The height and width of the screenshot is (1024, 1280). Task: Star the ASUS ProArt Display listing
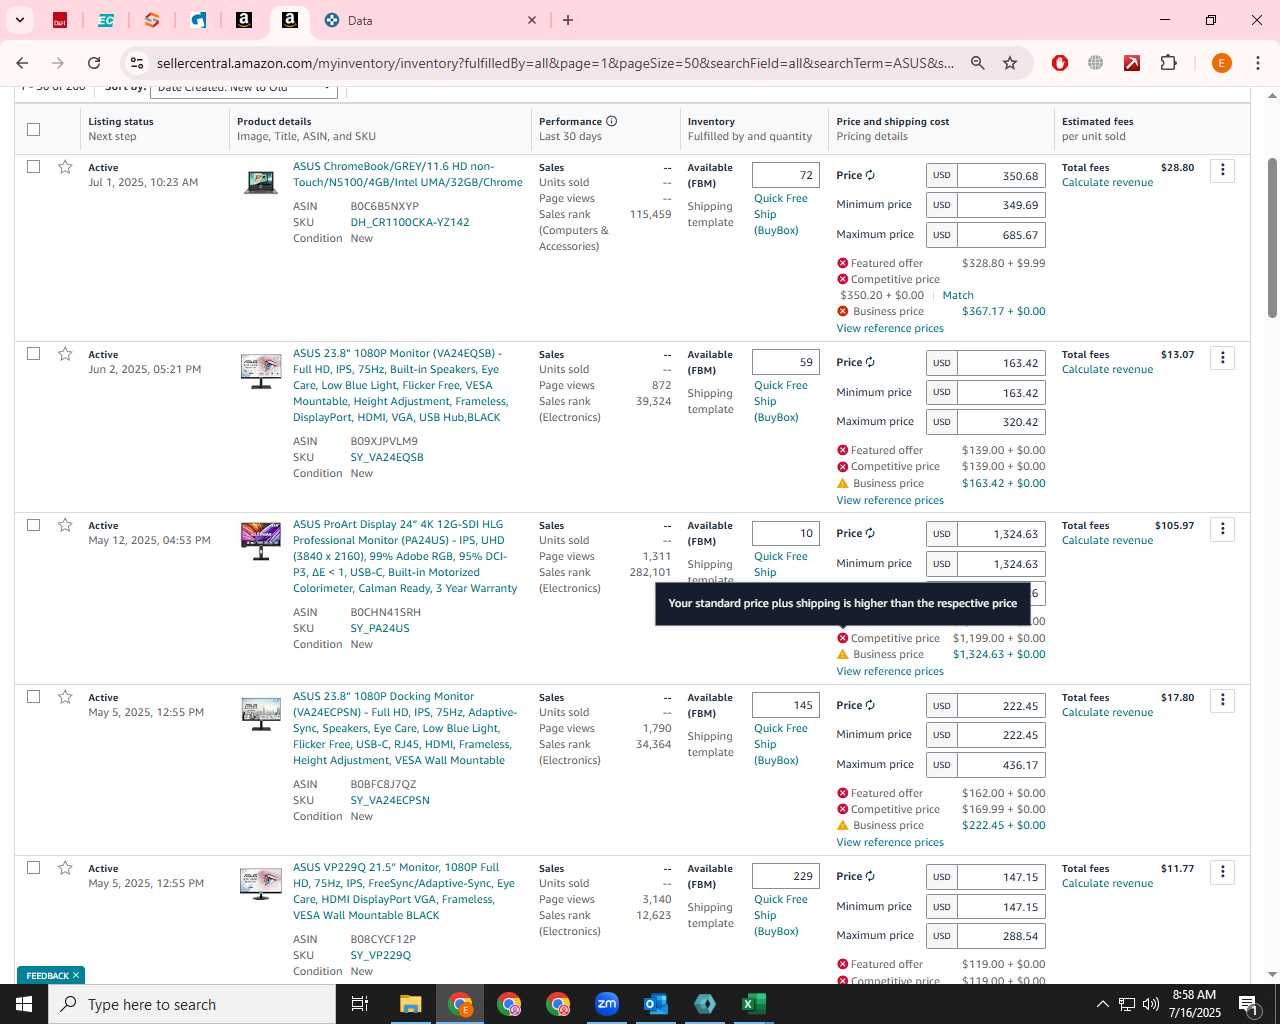(x=65, y=525)
